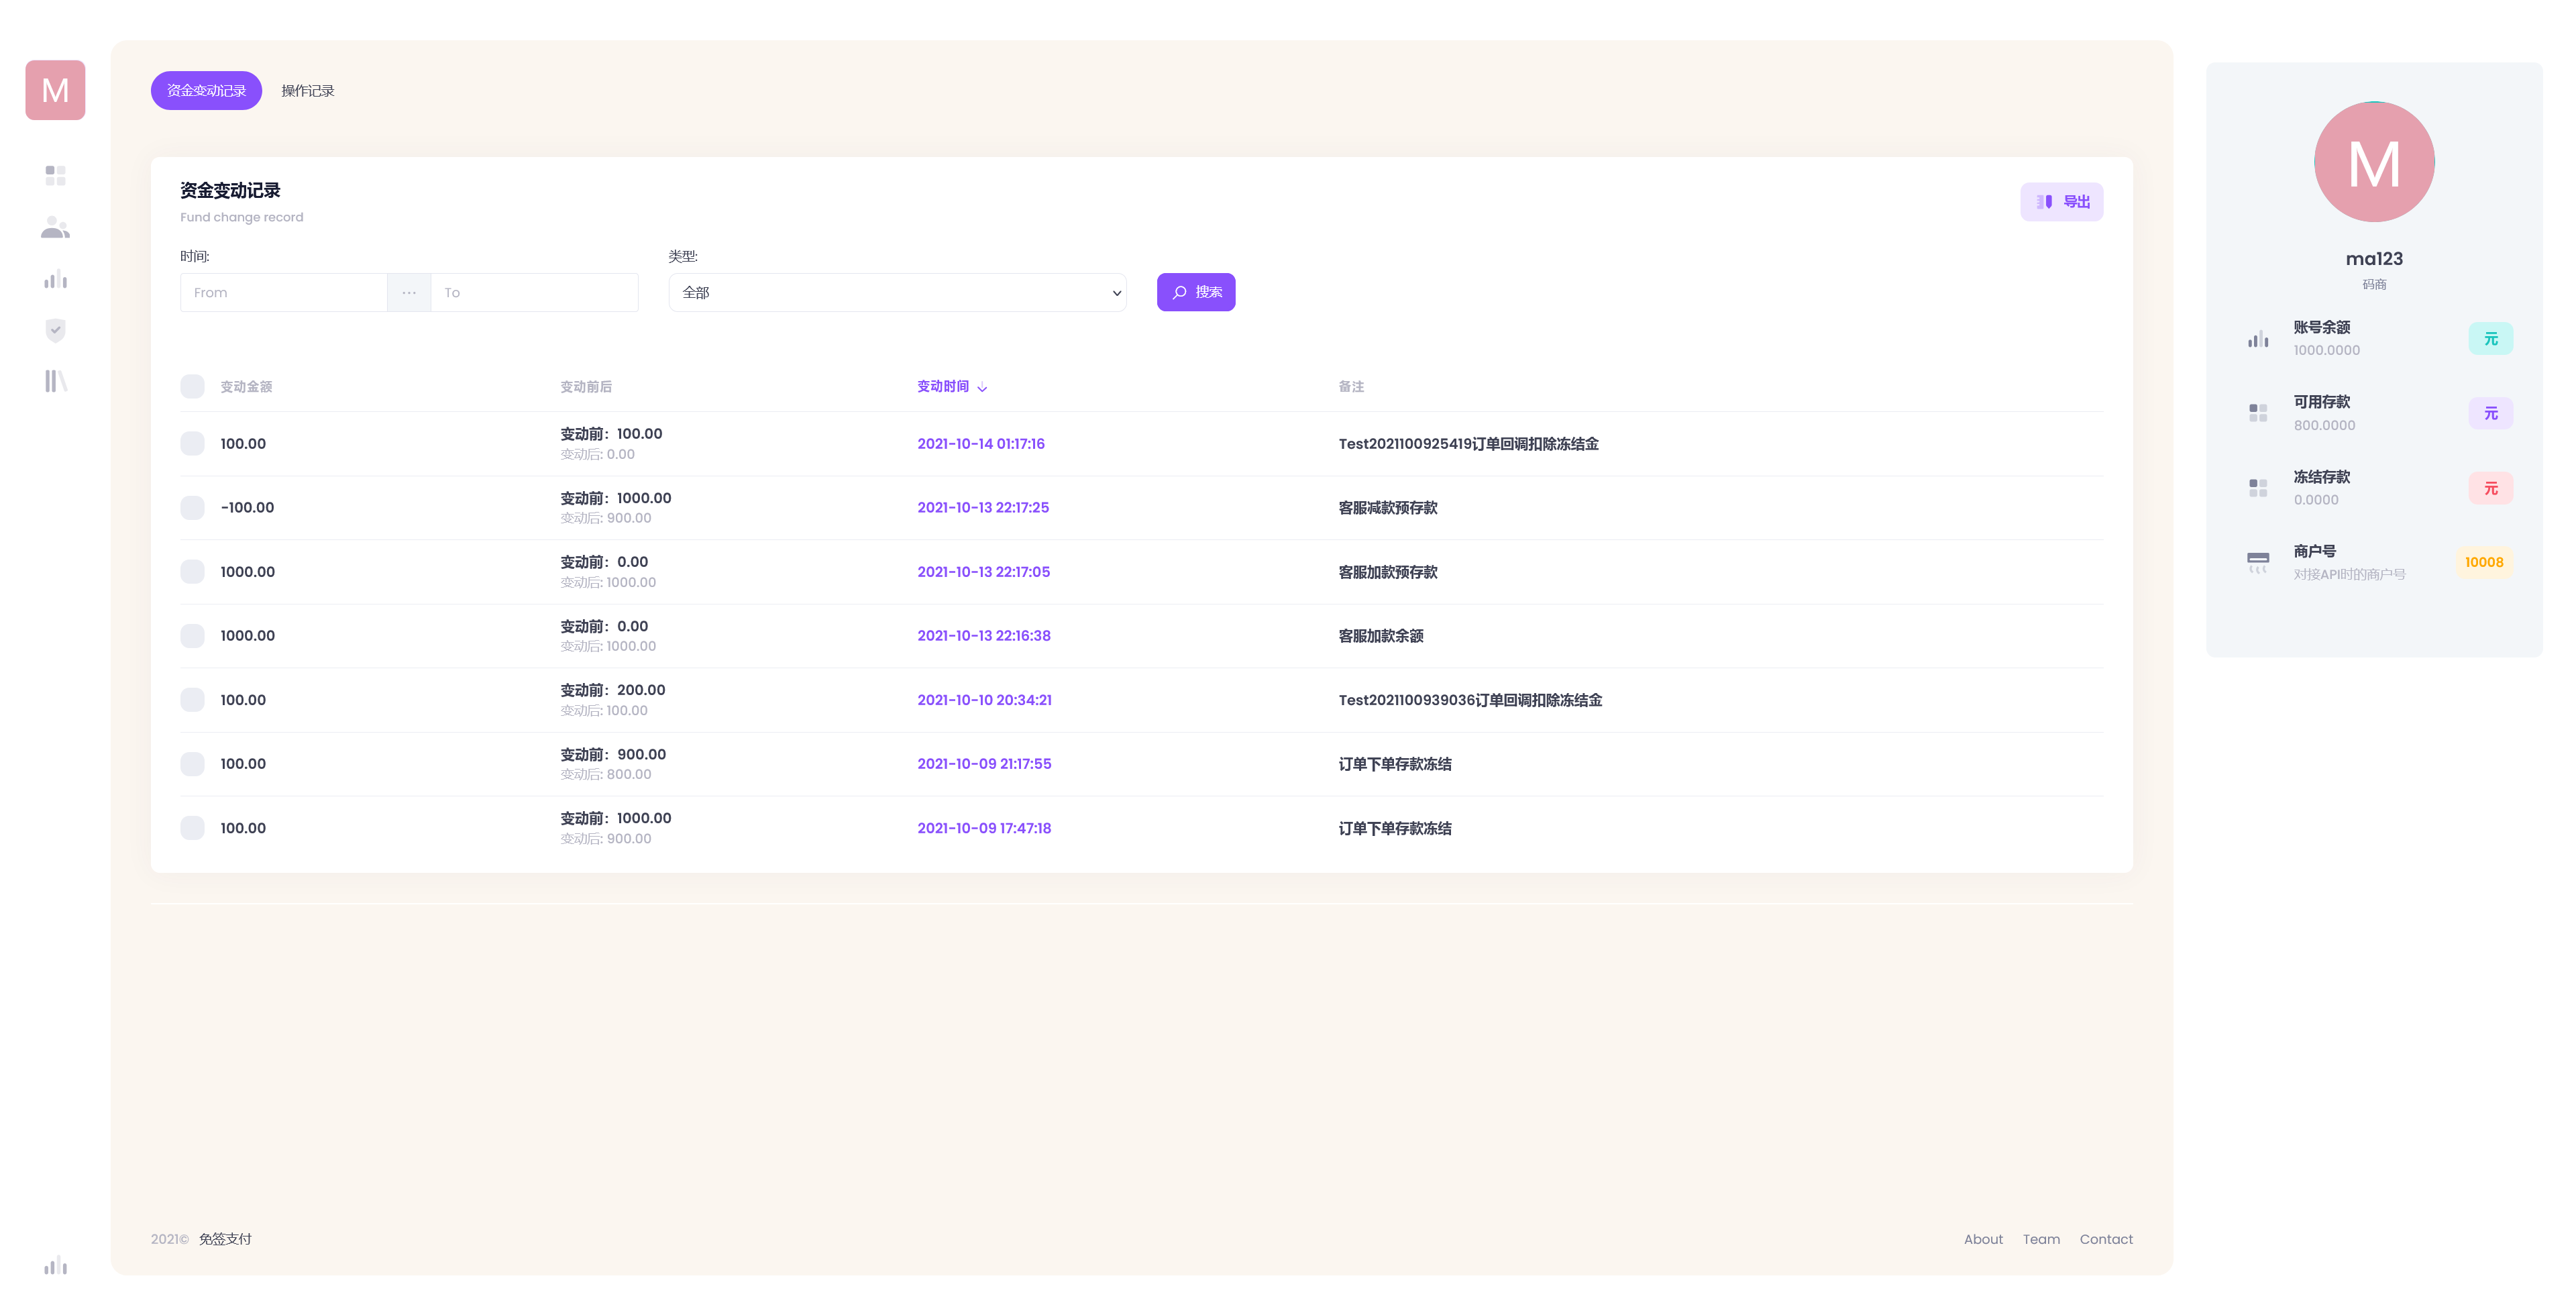Open the users icon in sidebar

click(56, 228)
